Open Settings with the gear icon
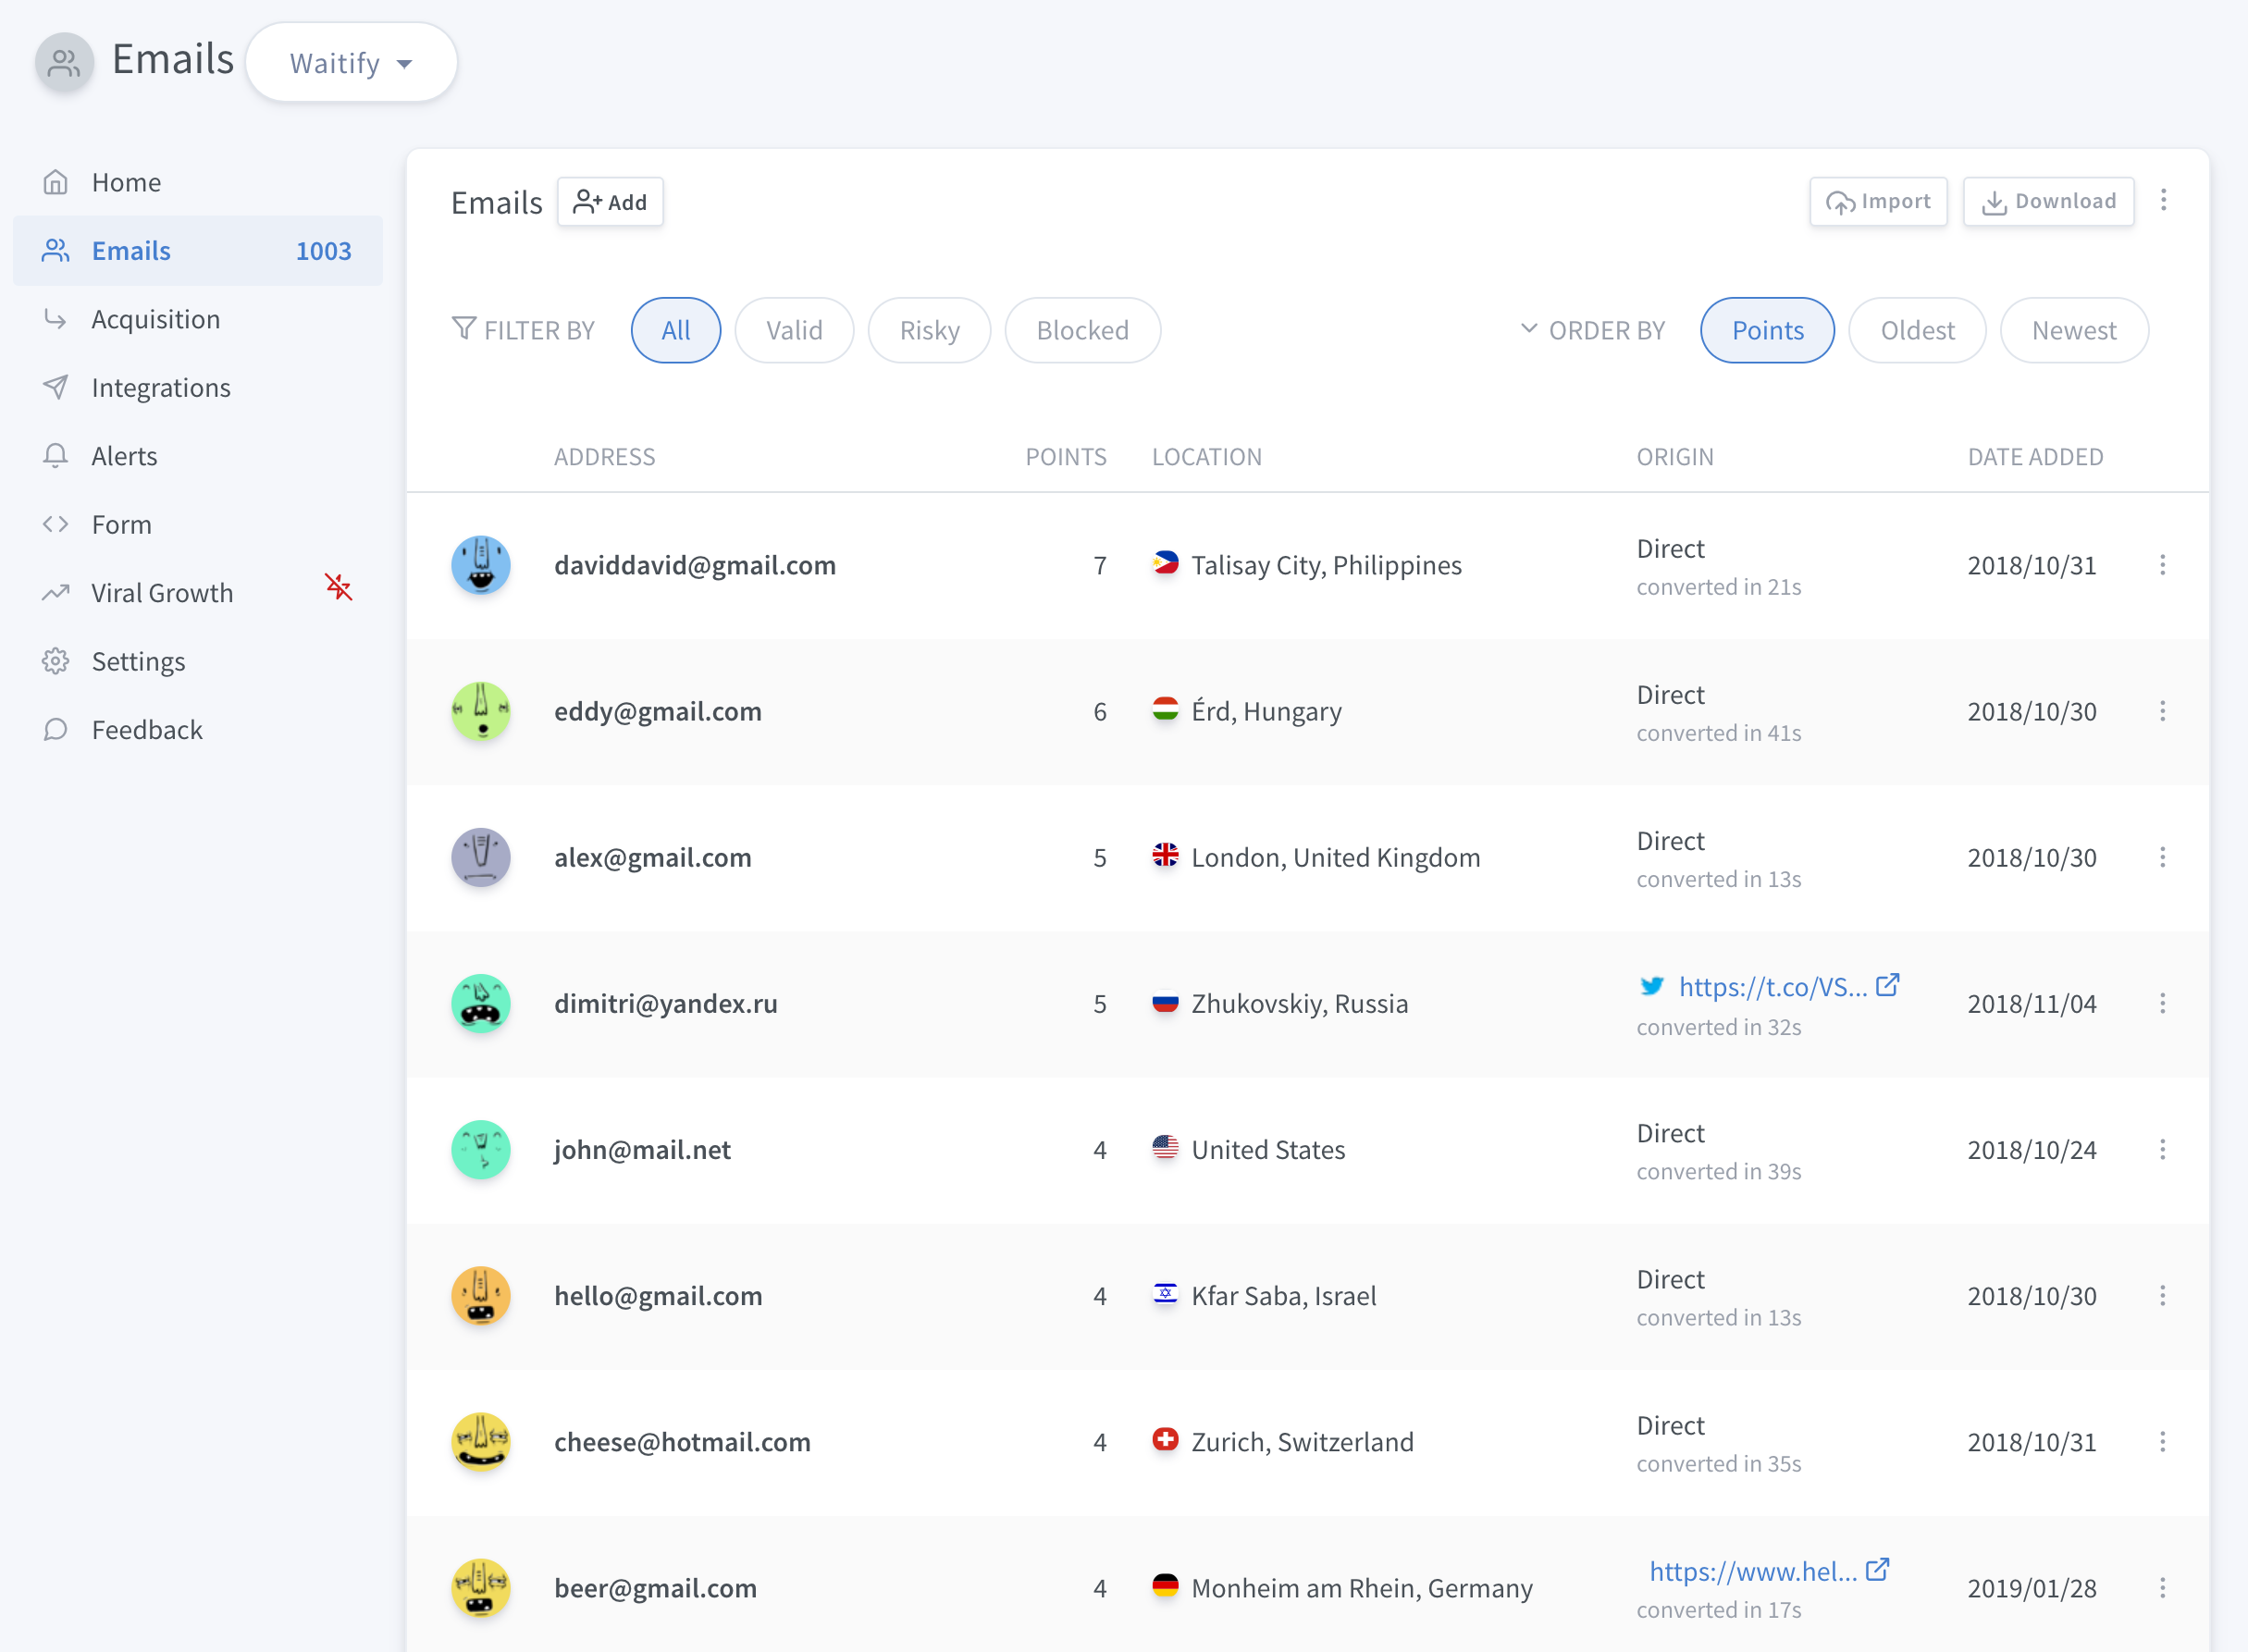 coord(55,661)
